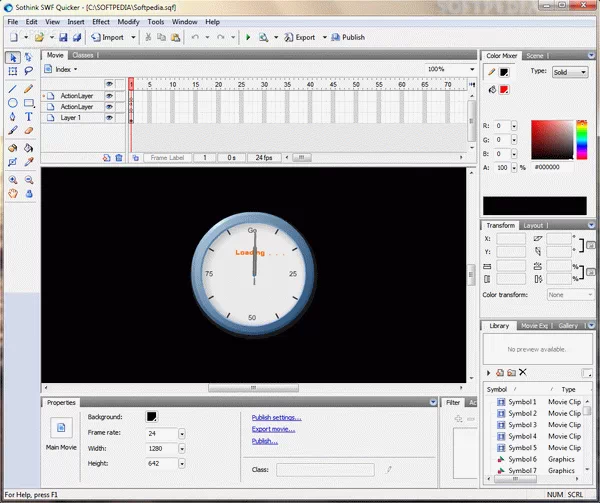Click the Background color swatch in Properties

pos(152,416)
